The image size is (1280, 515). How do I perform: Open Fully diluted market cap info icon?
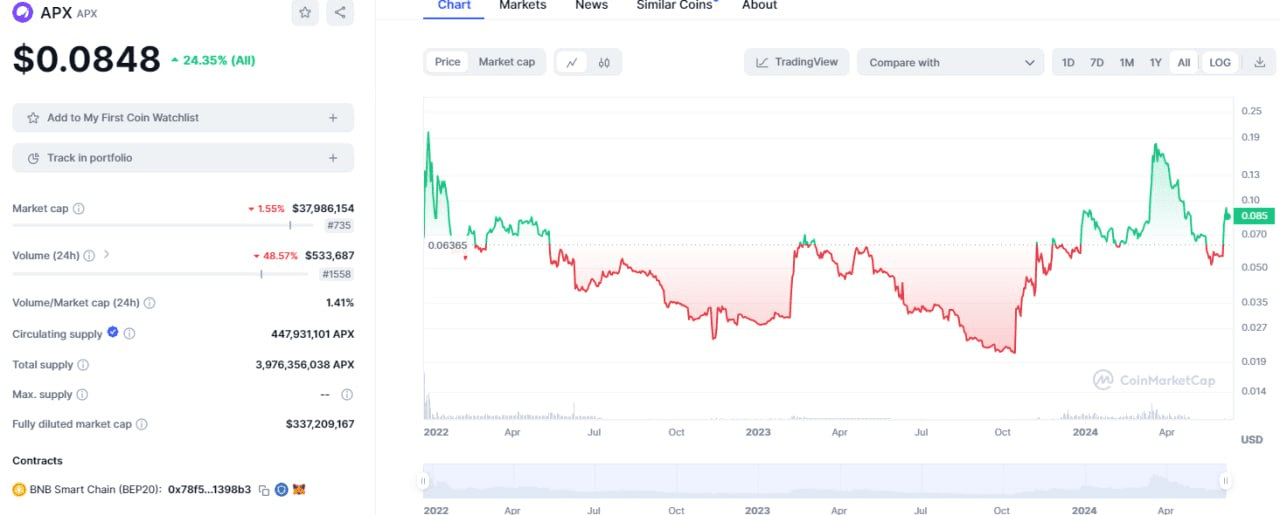(x=142, y=424)
